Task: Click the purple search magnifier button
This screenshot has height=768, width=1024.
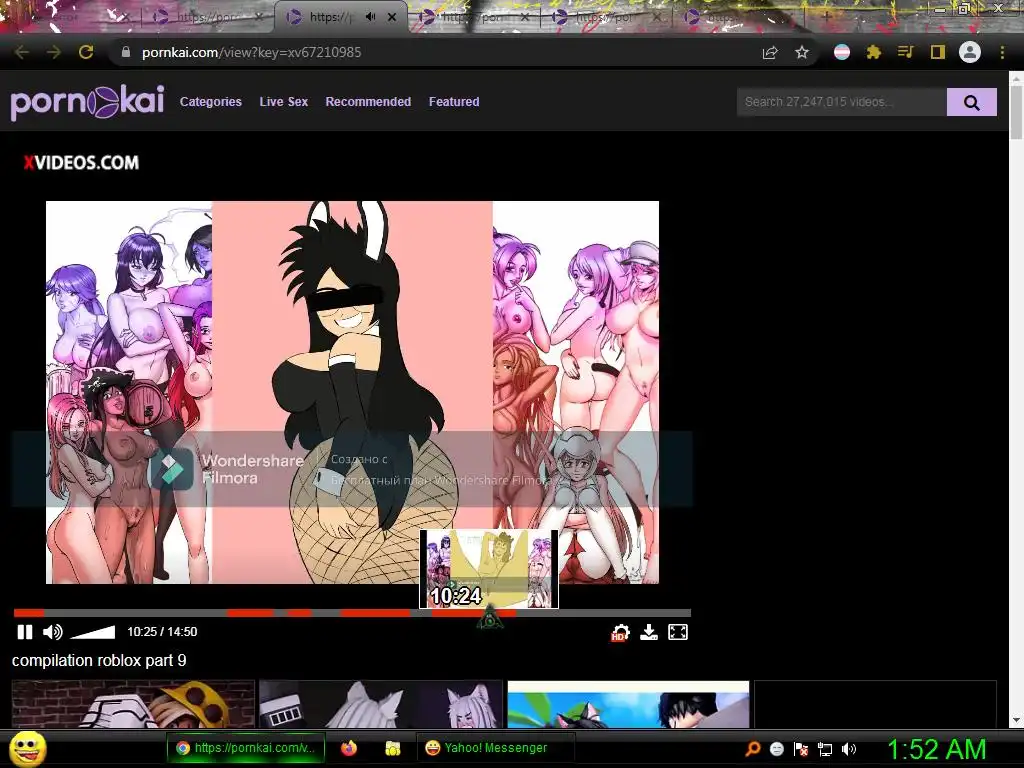Action: (x=972, y=102)
